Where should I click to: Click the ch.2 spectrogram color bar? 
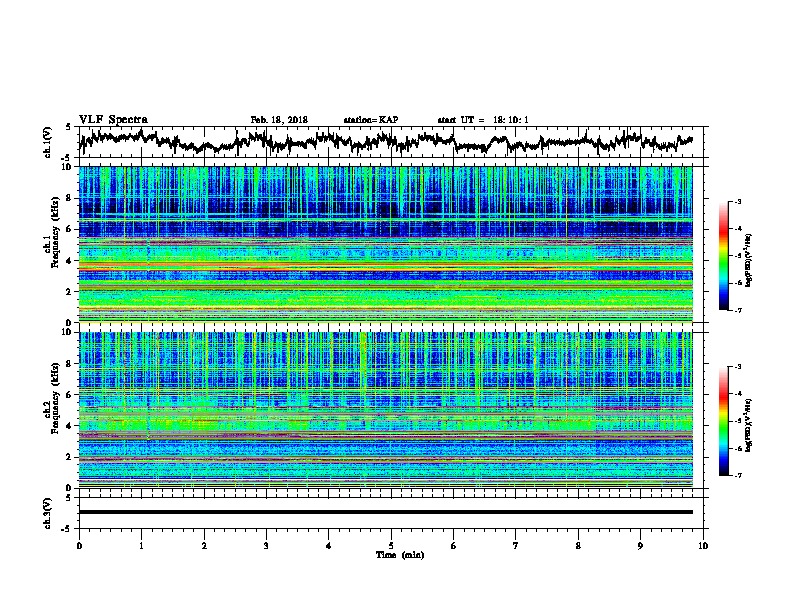[723, 421]
